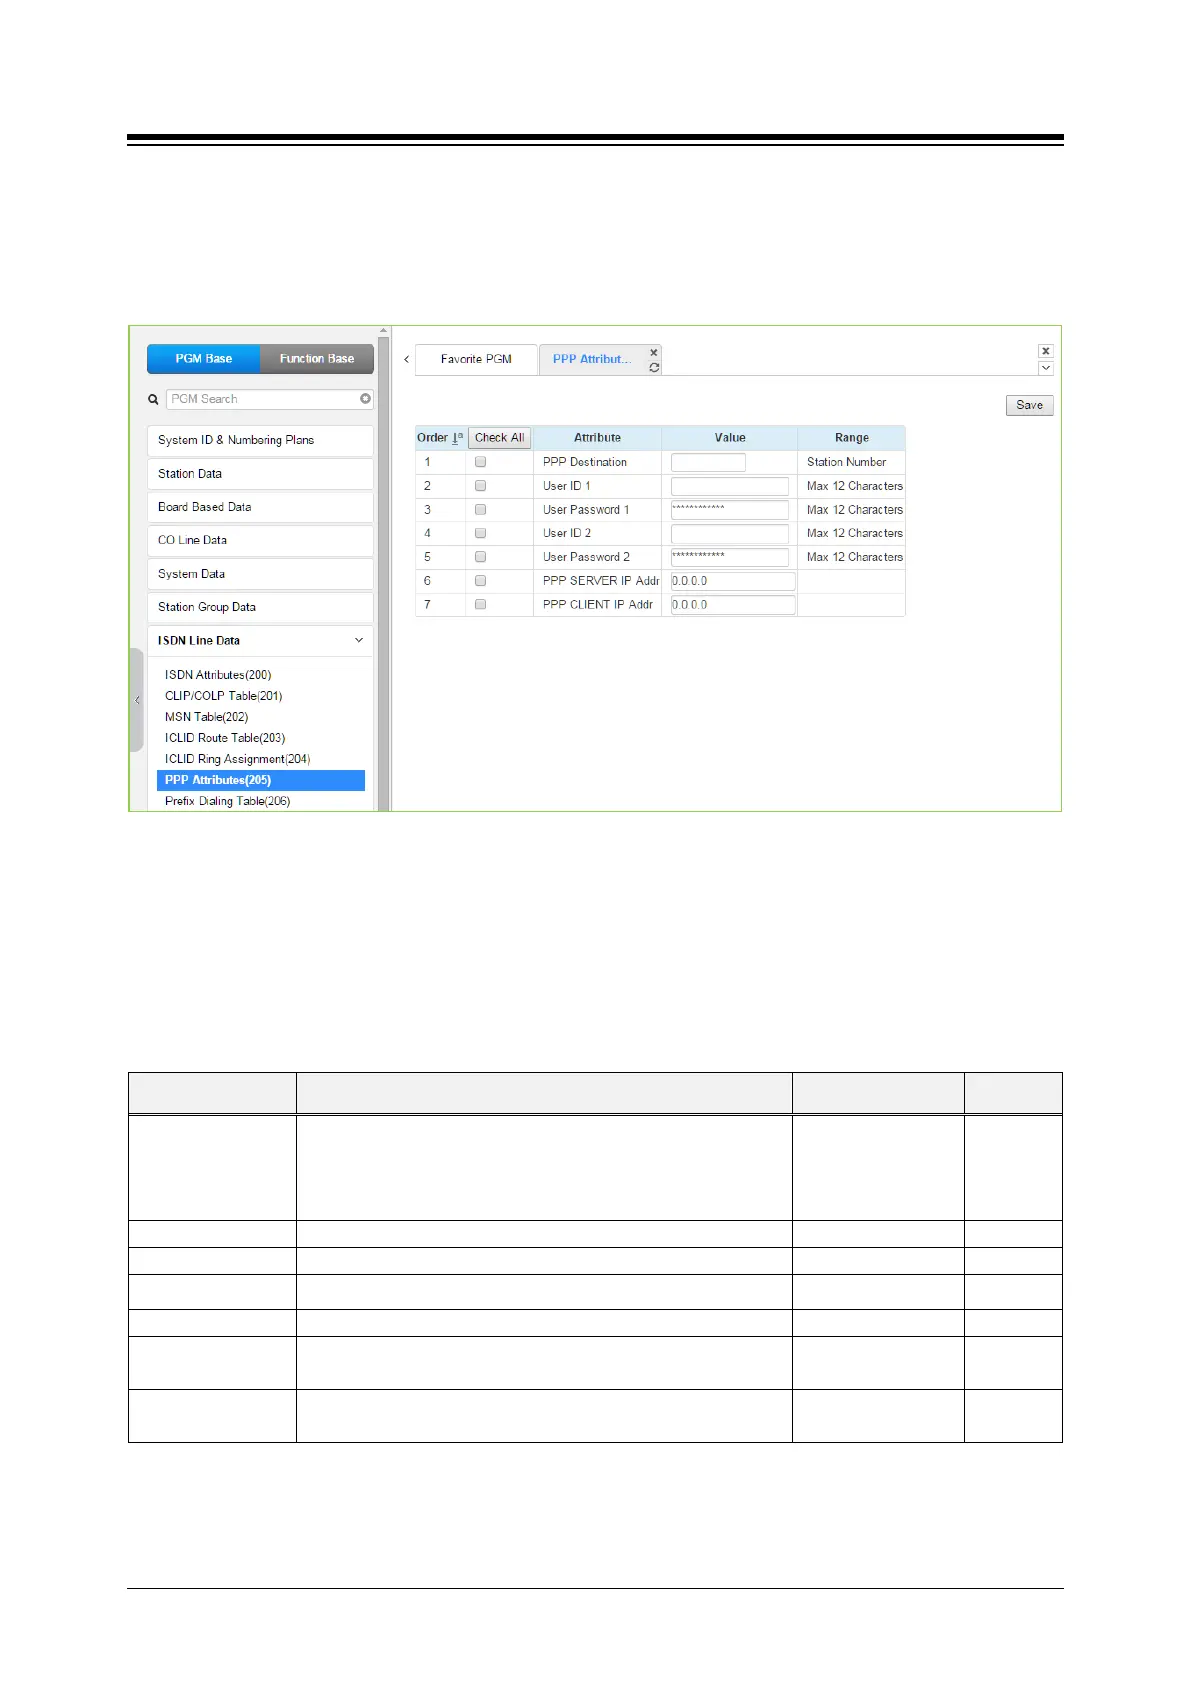This screenshot has width=1191, height=1684.
Task: Click the Range column header
Action: pos(852,438)
